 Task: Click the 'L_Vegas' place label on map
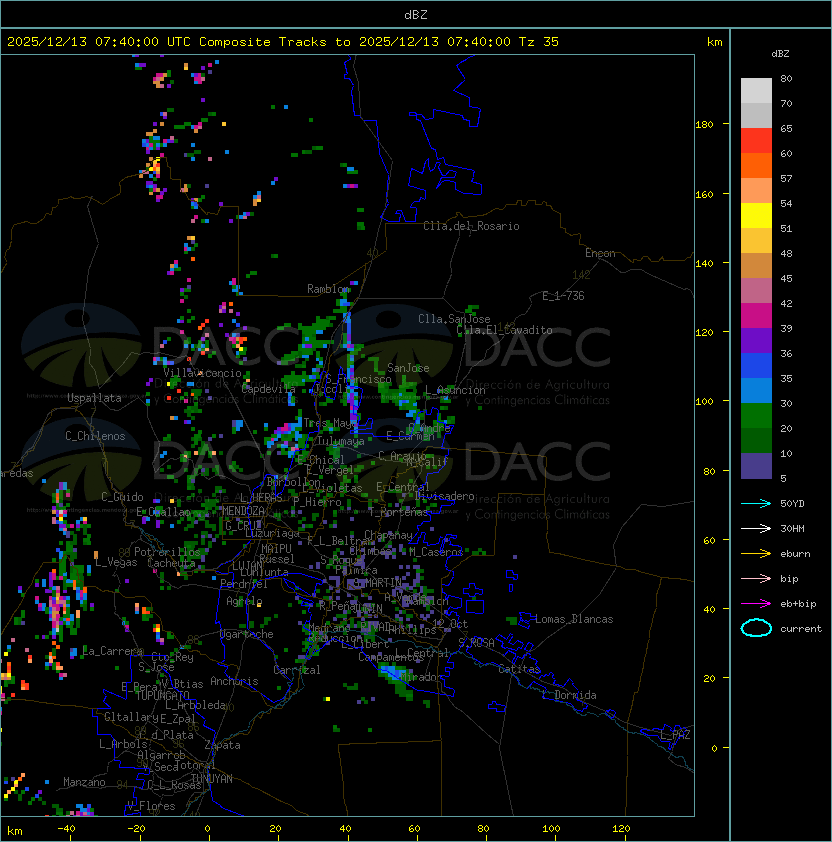tap(116, 562)
